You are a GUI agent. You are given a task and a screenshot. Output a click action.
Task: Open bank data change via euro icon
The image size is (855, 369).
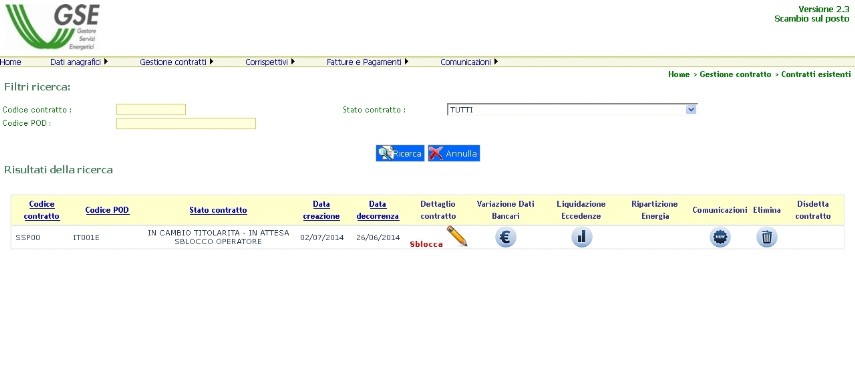pyautogui.click(x=505, y=237)
